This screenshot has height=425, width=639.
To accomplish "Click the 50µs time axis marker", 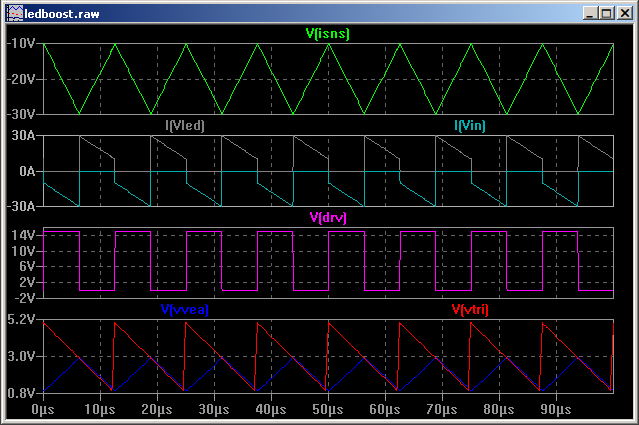I will pos(327,410).
